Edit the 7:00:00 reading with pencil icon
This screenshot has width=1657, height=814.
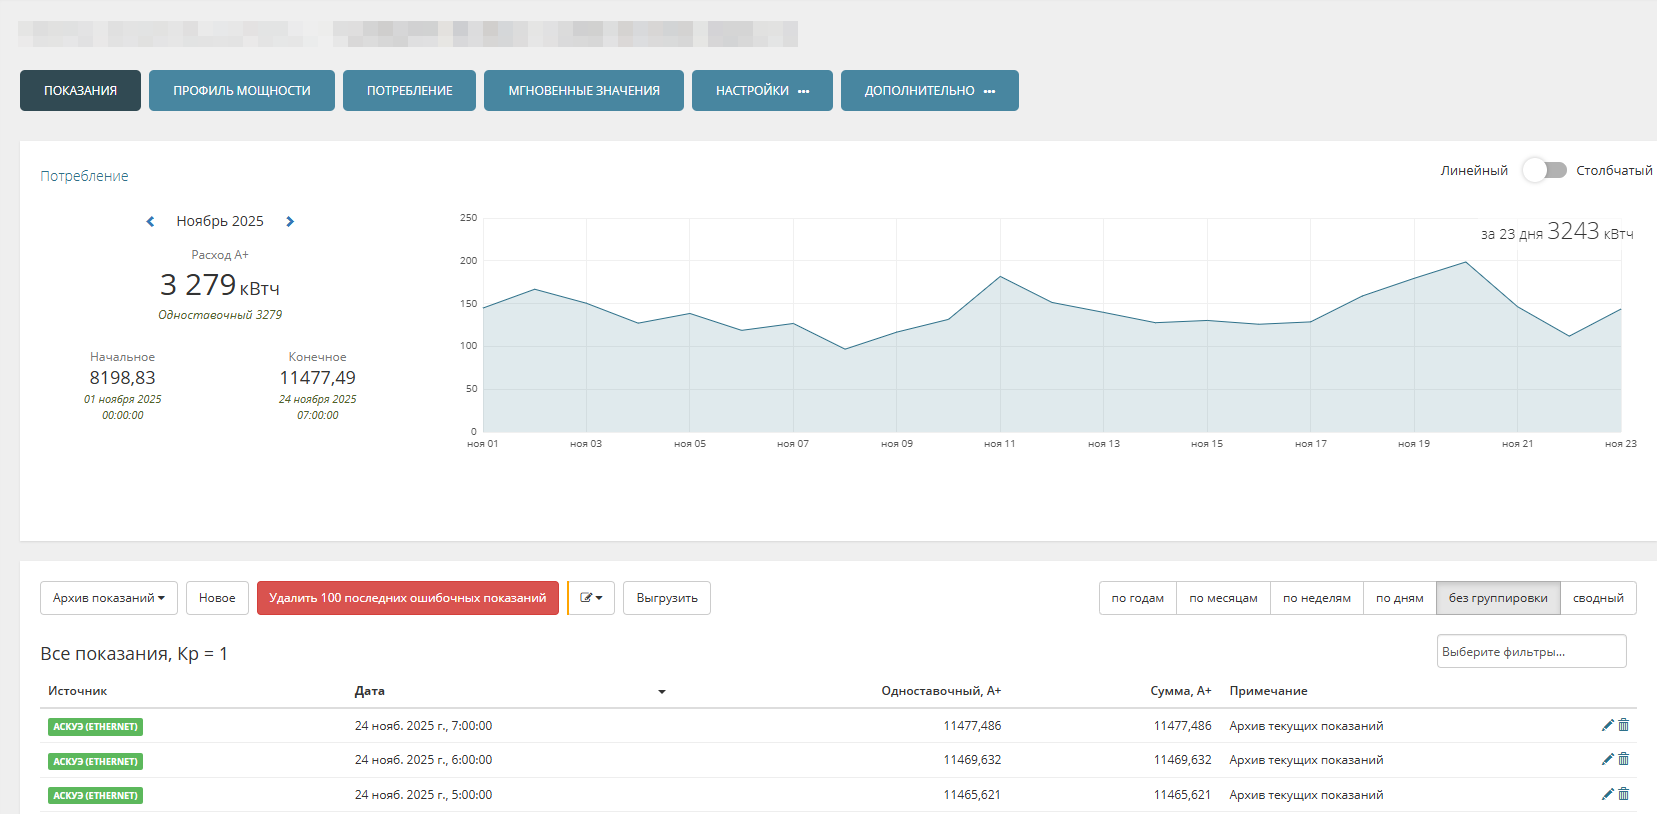(1607, 725)
